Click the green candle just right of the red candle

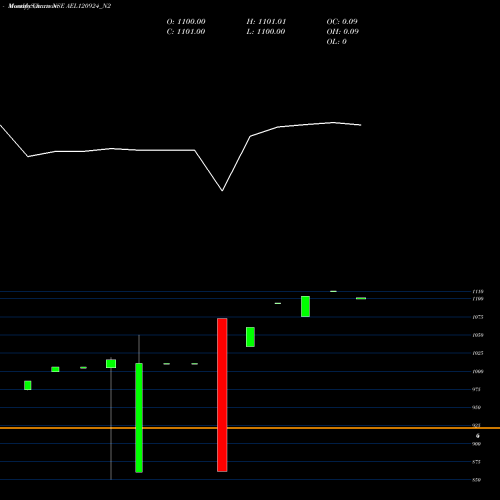(250, 337)
